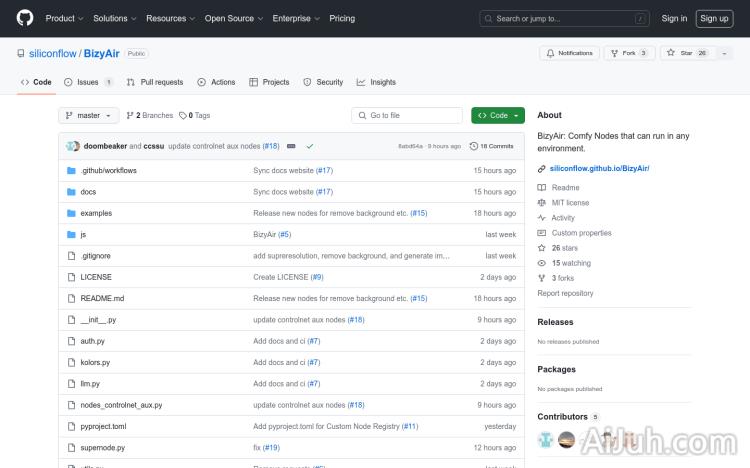Screen dimensions: 750x468
Task: Click the Go to file field
Action: pos(407,116)
